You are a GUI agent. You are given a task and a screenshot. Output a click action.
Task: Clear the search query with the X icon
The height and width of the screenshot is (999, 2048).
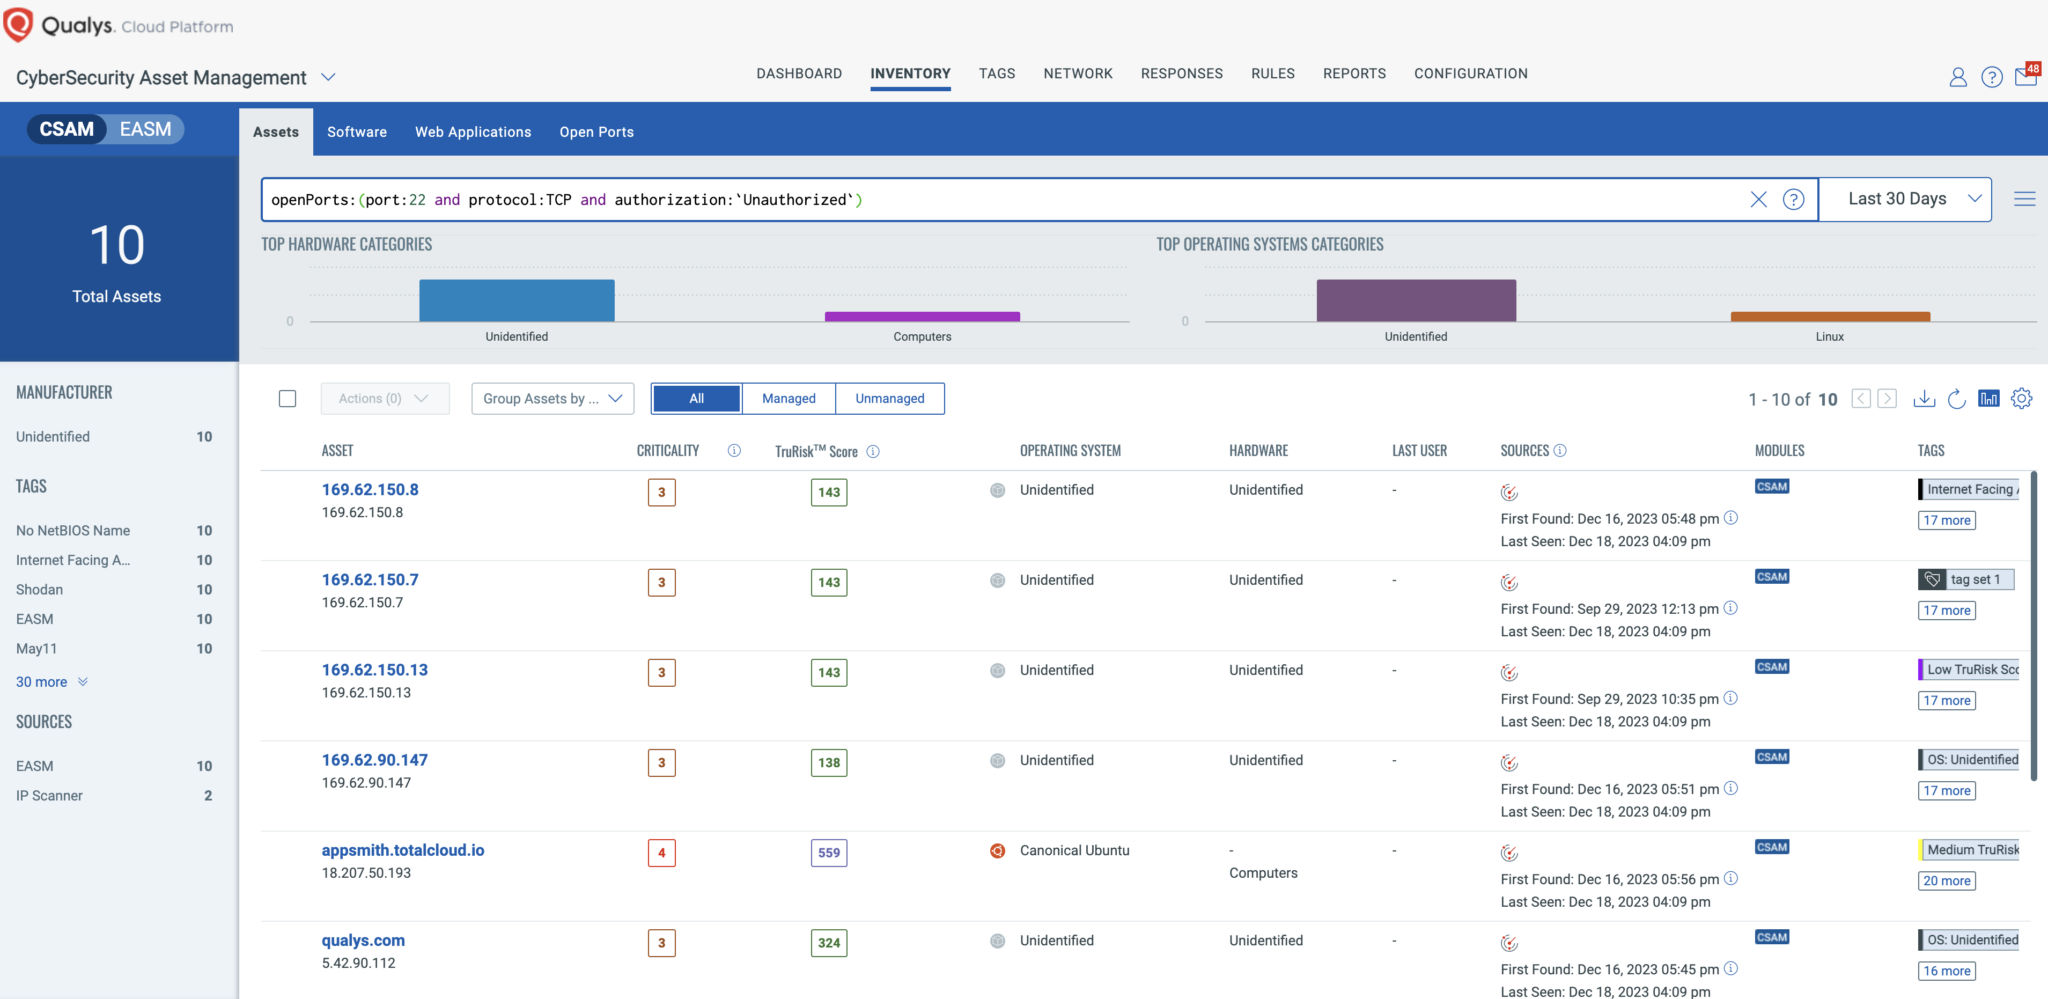point(1760,199)
